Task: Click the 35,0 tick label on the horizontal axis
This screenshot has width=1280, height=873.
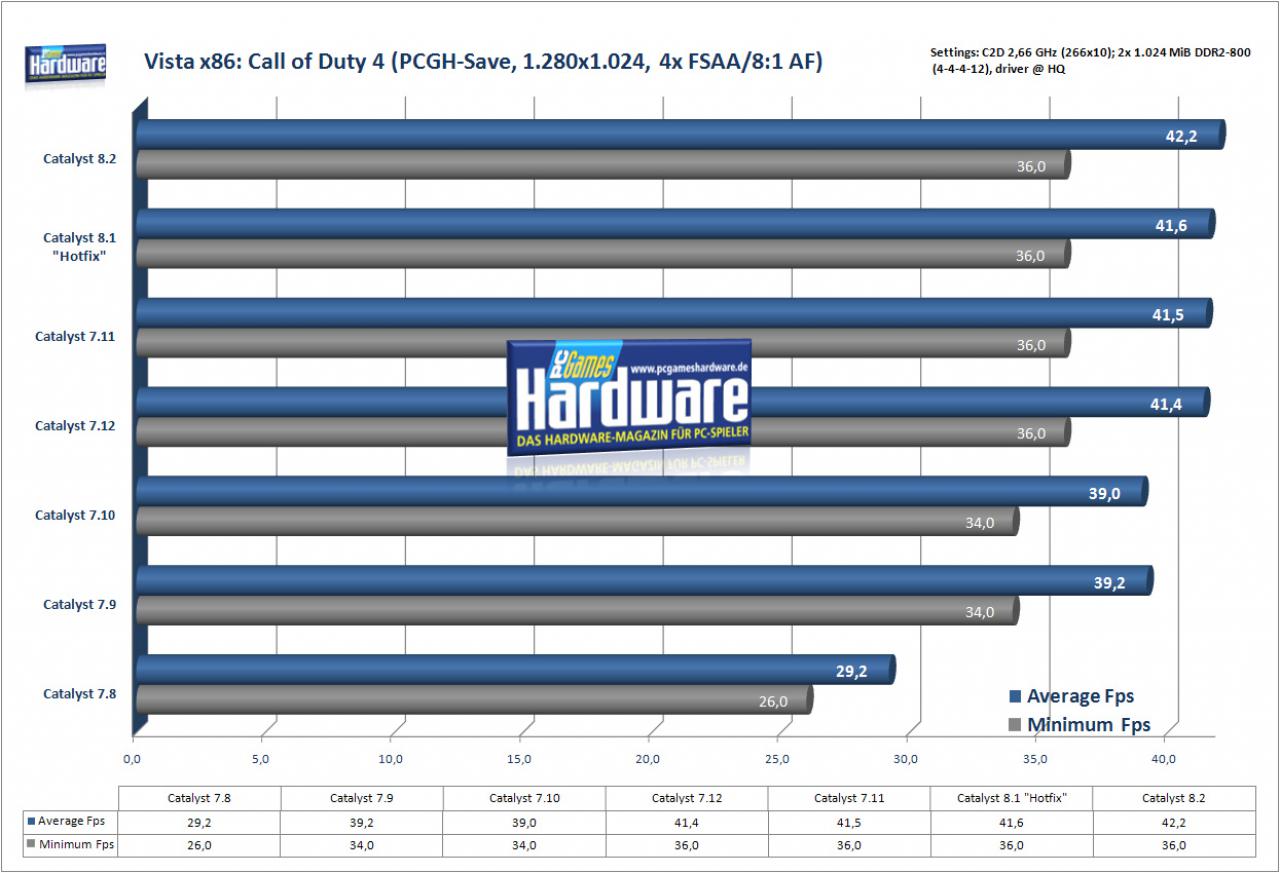Action: point(1036,760)
